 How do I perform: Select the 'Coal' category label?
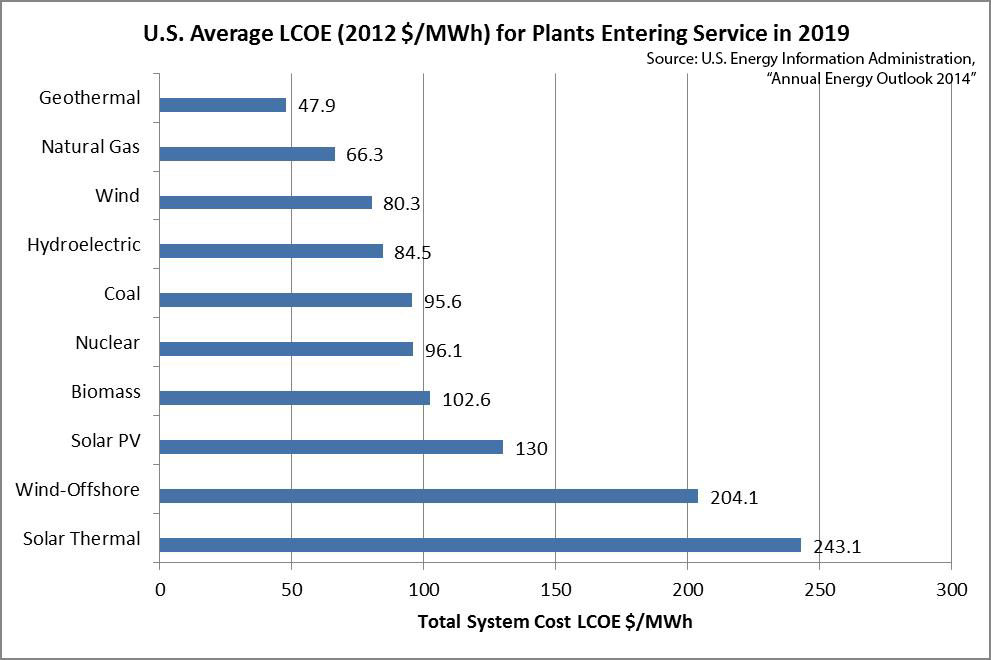pos(122,294)
